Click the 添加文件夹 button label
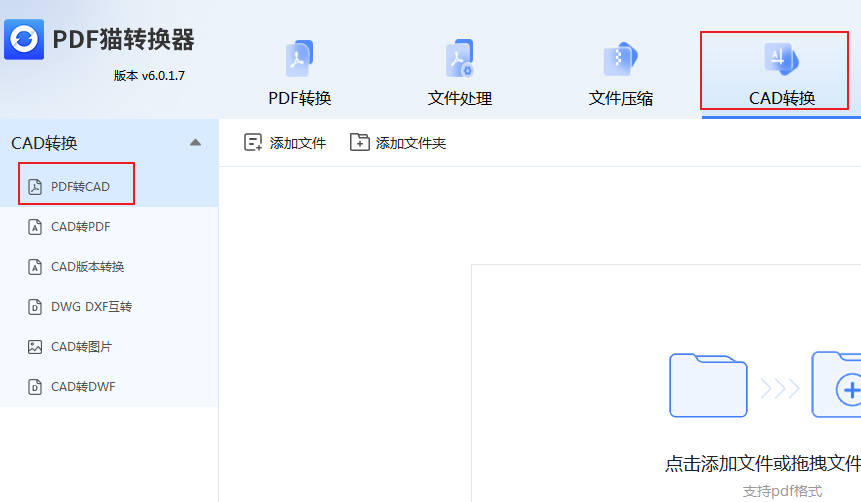Image resolution: width=861 pixels, height=502 pixels. [411, 143]
